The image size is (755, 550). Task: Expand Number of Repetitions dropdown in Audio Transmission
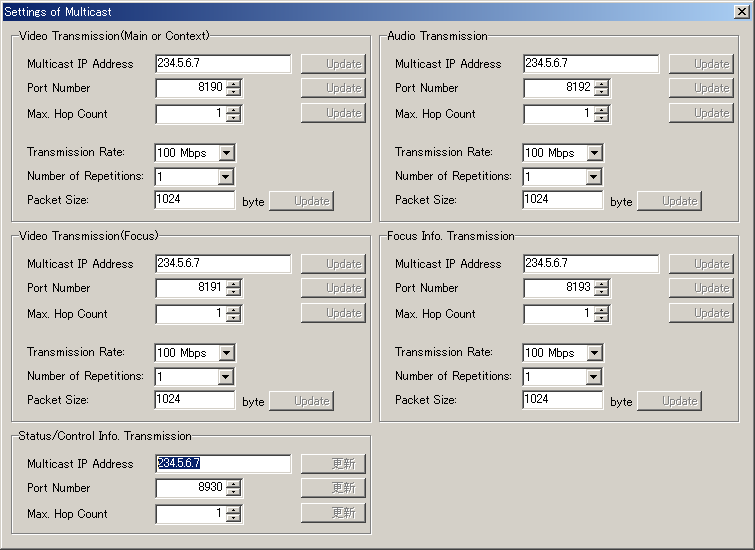594,177
